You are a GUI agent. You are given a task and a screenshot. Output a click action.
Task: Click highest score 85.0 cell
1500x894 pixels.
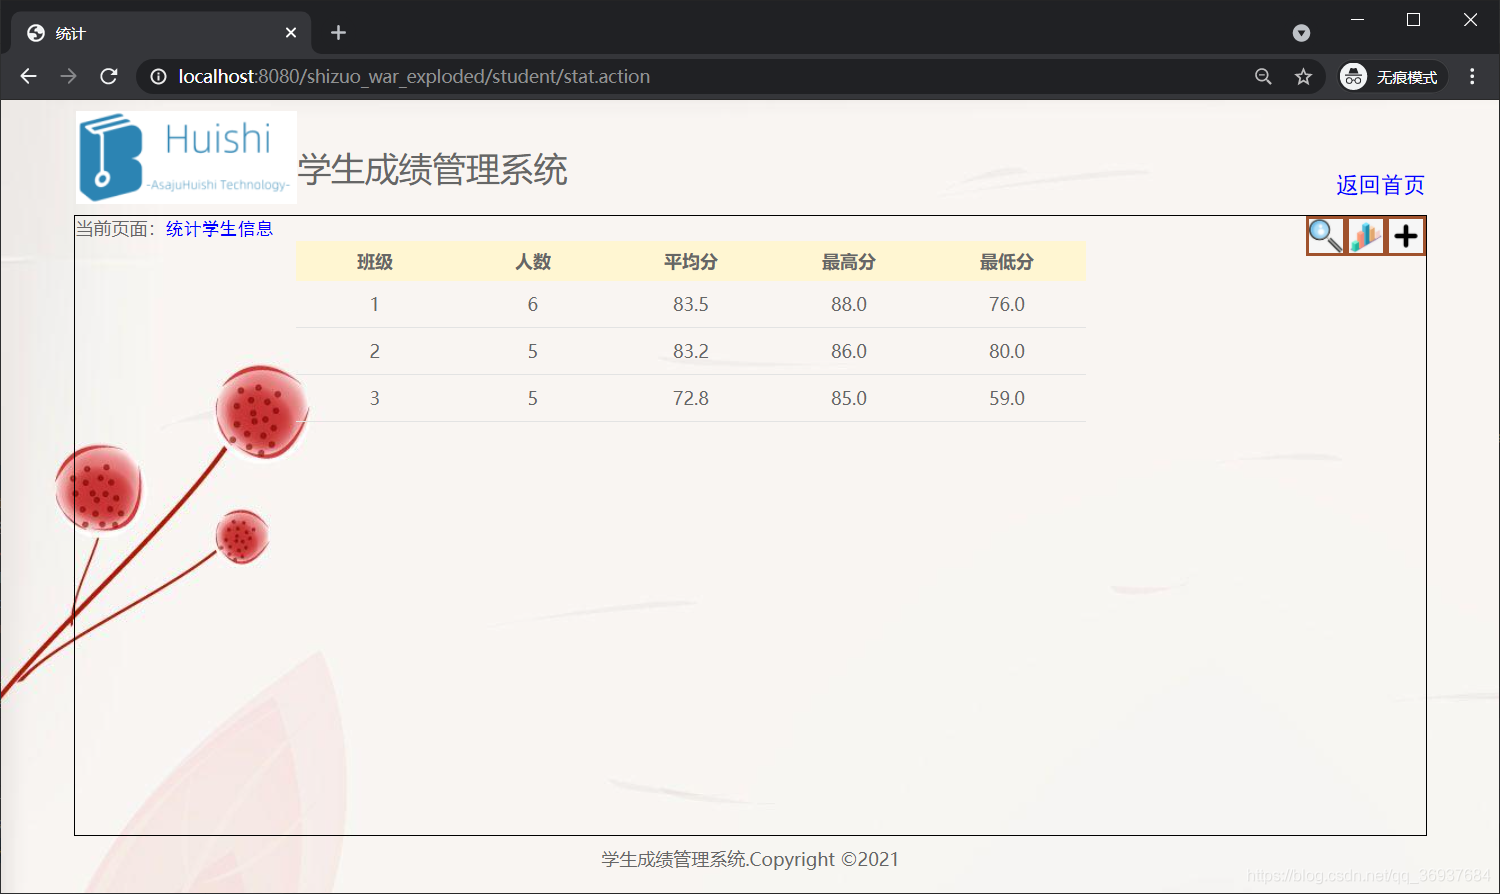point(849,398)
